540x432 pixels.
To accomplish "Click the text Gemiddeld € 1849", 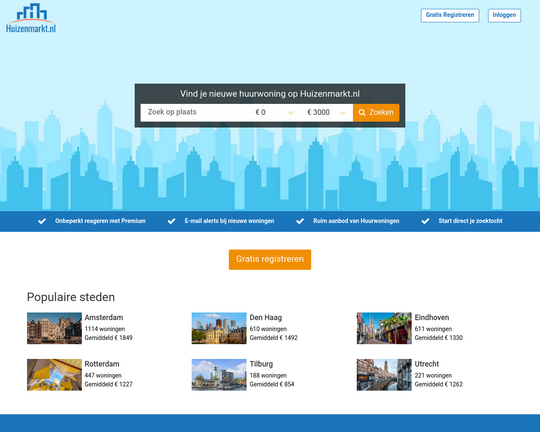I will click(x=108, y=338).
